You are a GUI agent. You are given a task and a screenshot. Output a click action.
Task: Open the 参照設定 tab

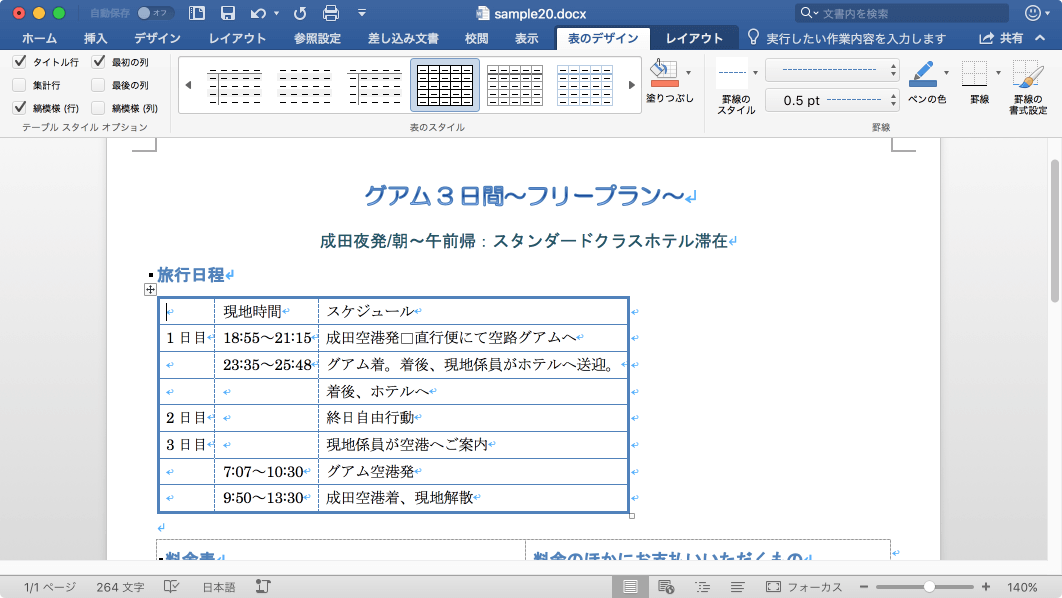coord(317,39)
